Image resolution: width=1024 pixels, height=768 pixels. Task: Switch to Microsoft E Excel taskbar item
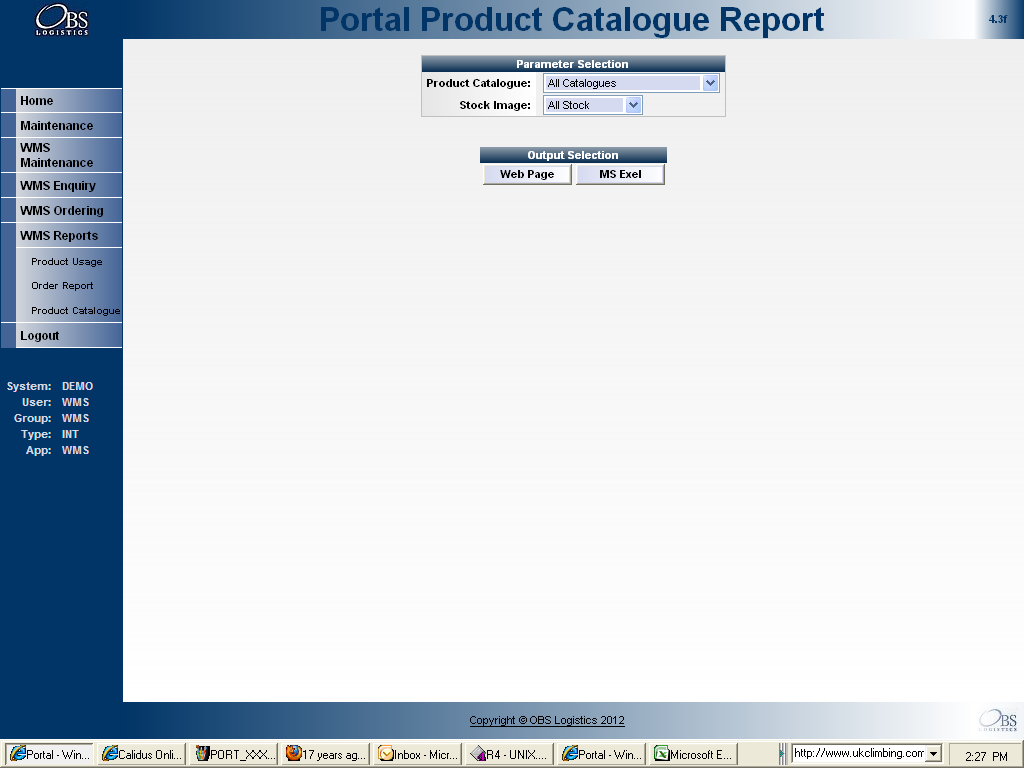694,754
